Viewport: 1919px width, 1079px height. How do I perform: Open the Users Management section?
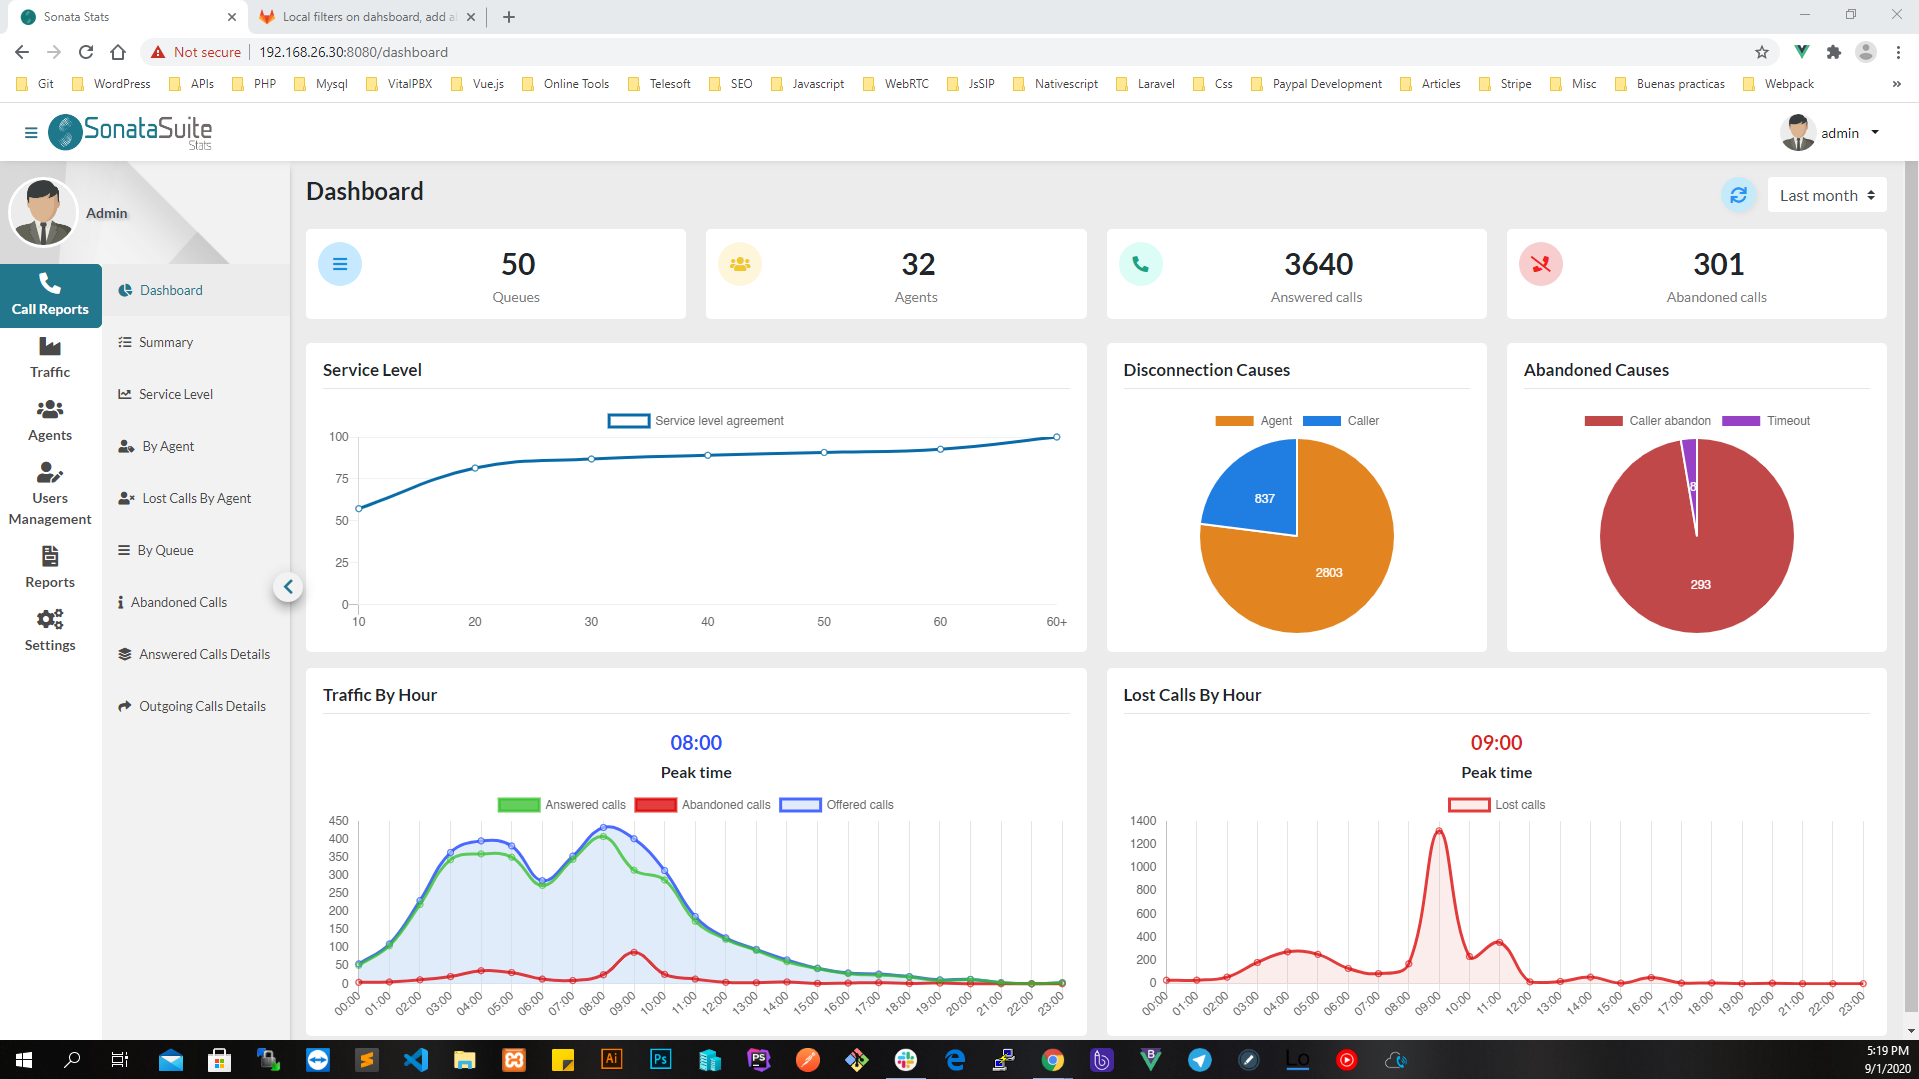(x=50, y=495)
